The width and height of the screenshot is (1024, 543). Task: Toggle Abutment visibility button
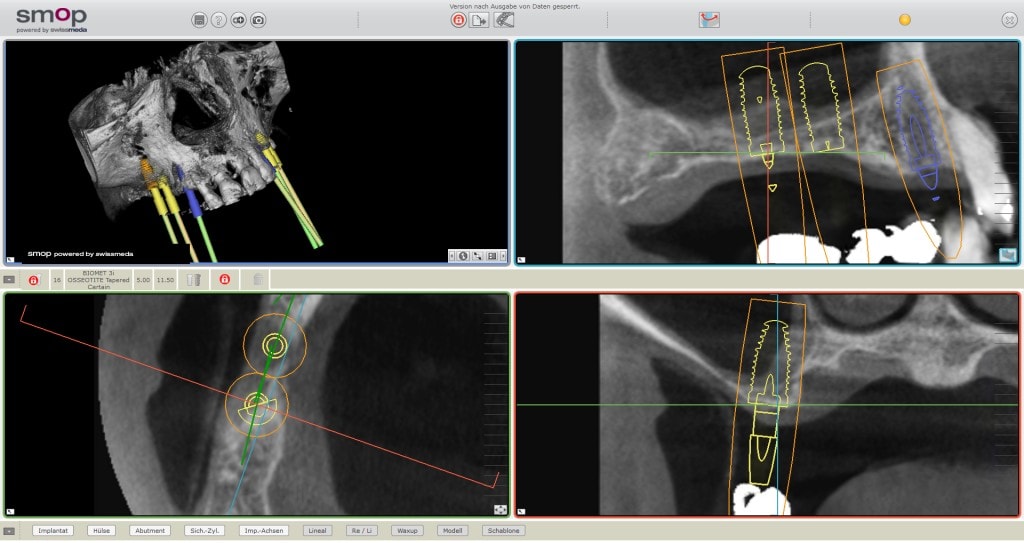(x=150, y=531)
